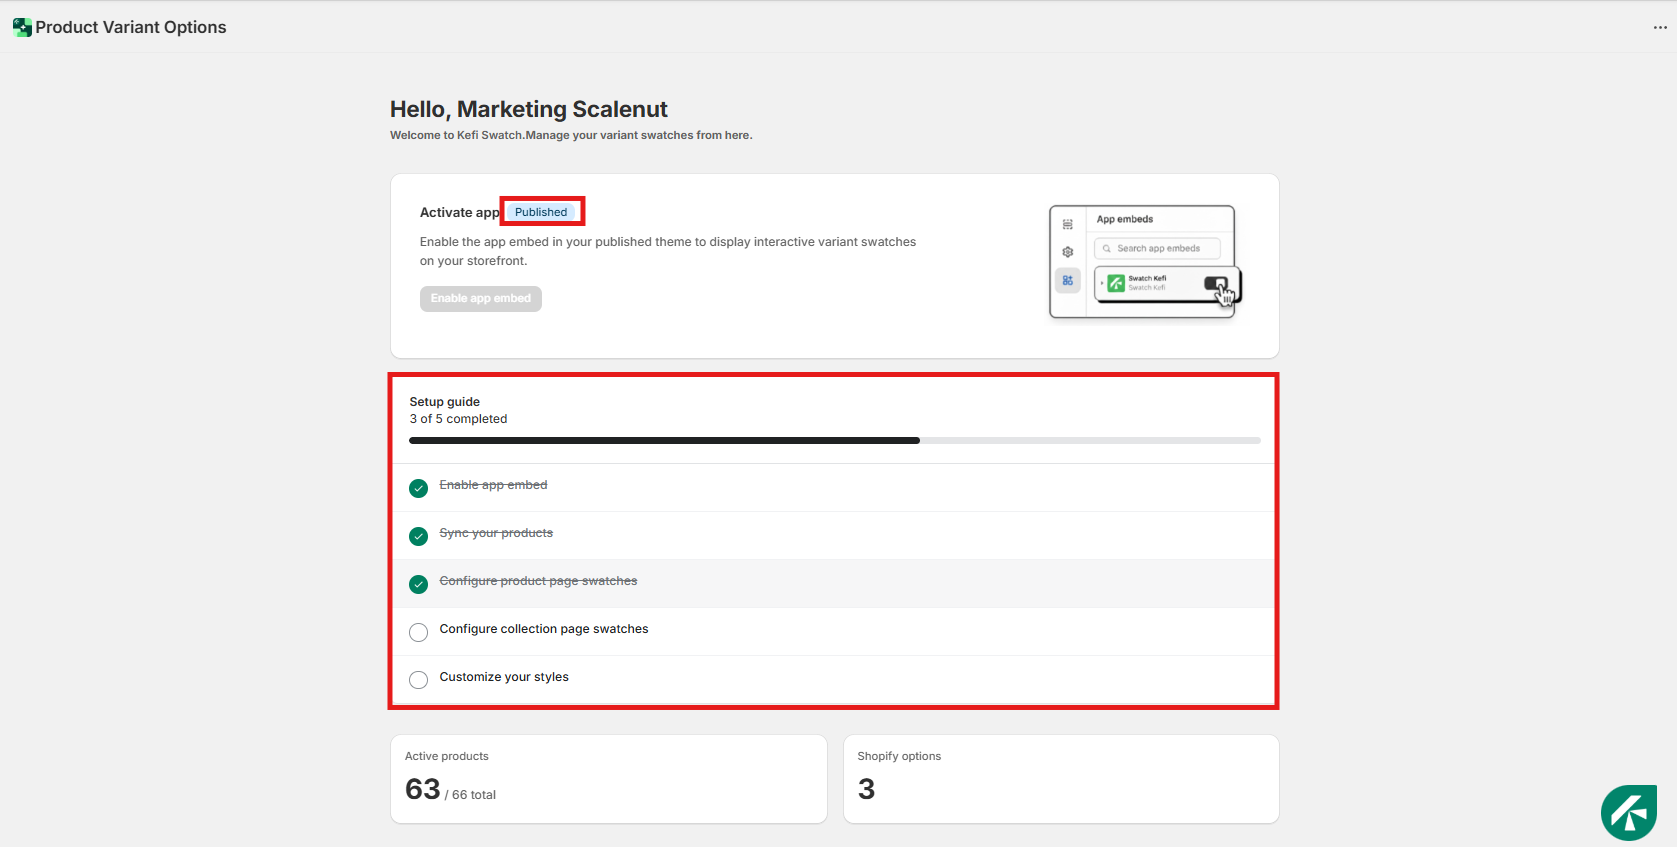This screenshot has height=847, width=1677.
Task: Open the Active products stats card
Action: [x=608, y=779]
